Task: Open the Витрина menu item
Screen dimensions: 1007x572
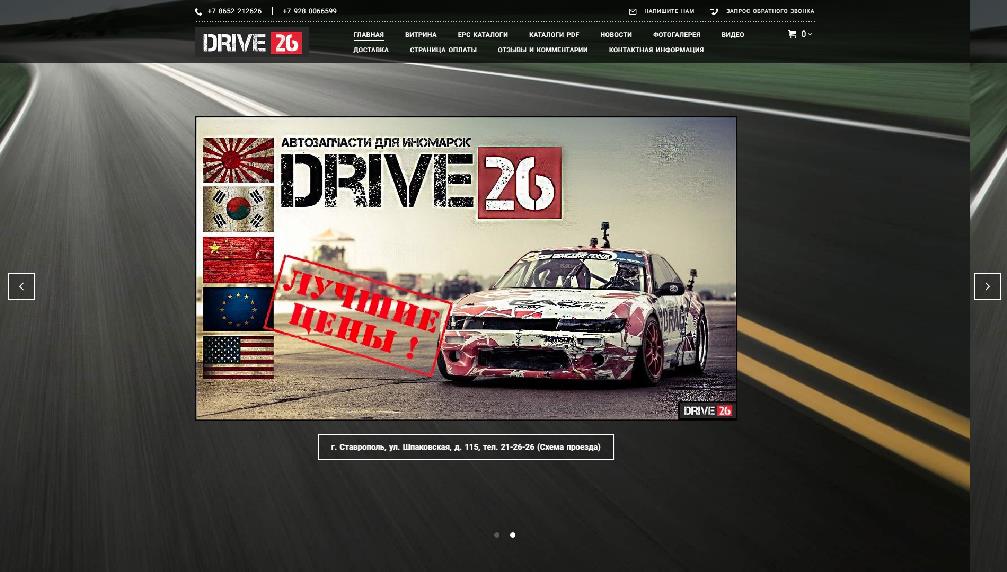Action: [x=421, y=35]
